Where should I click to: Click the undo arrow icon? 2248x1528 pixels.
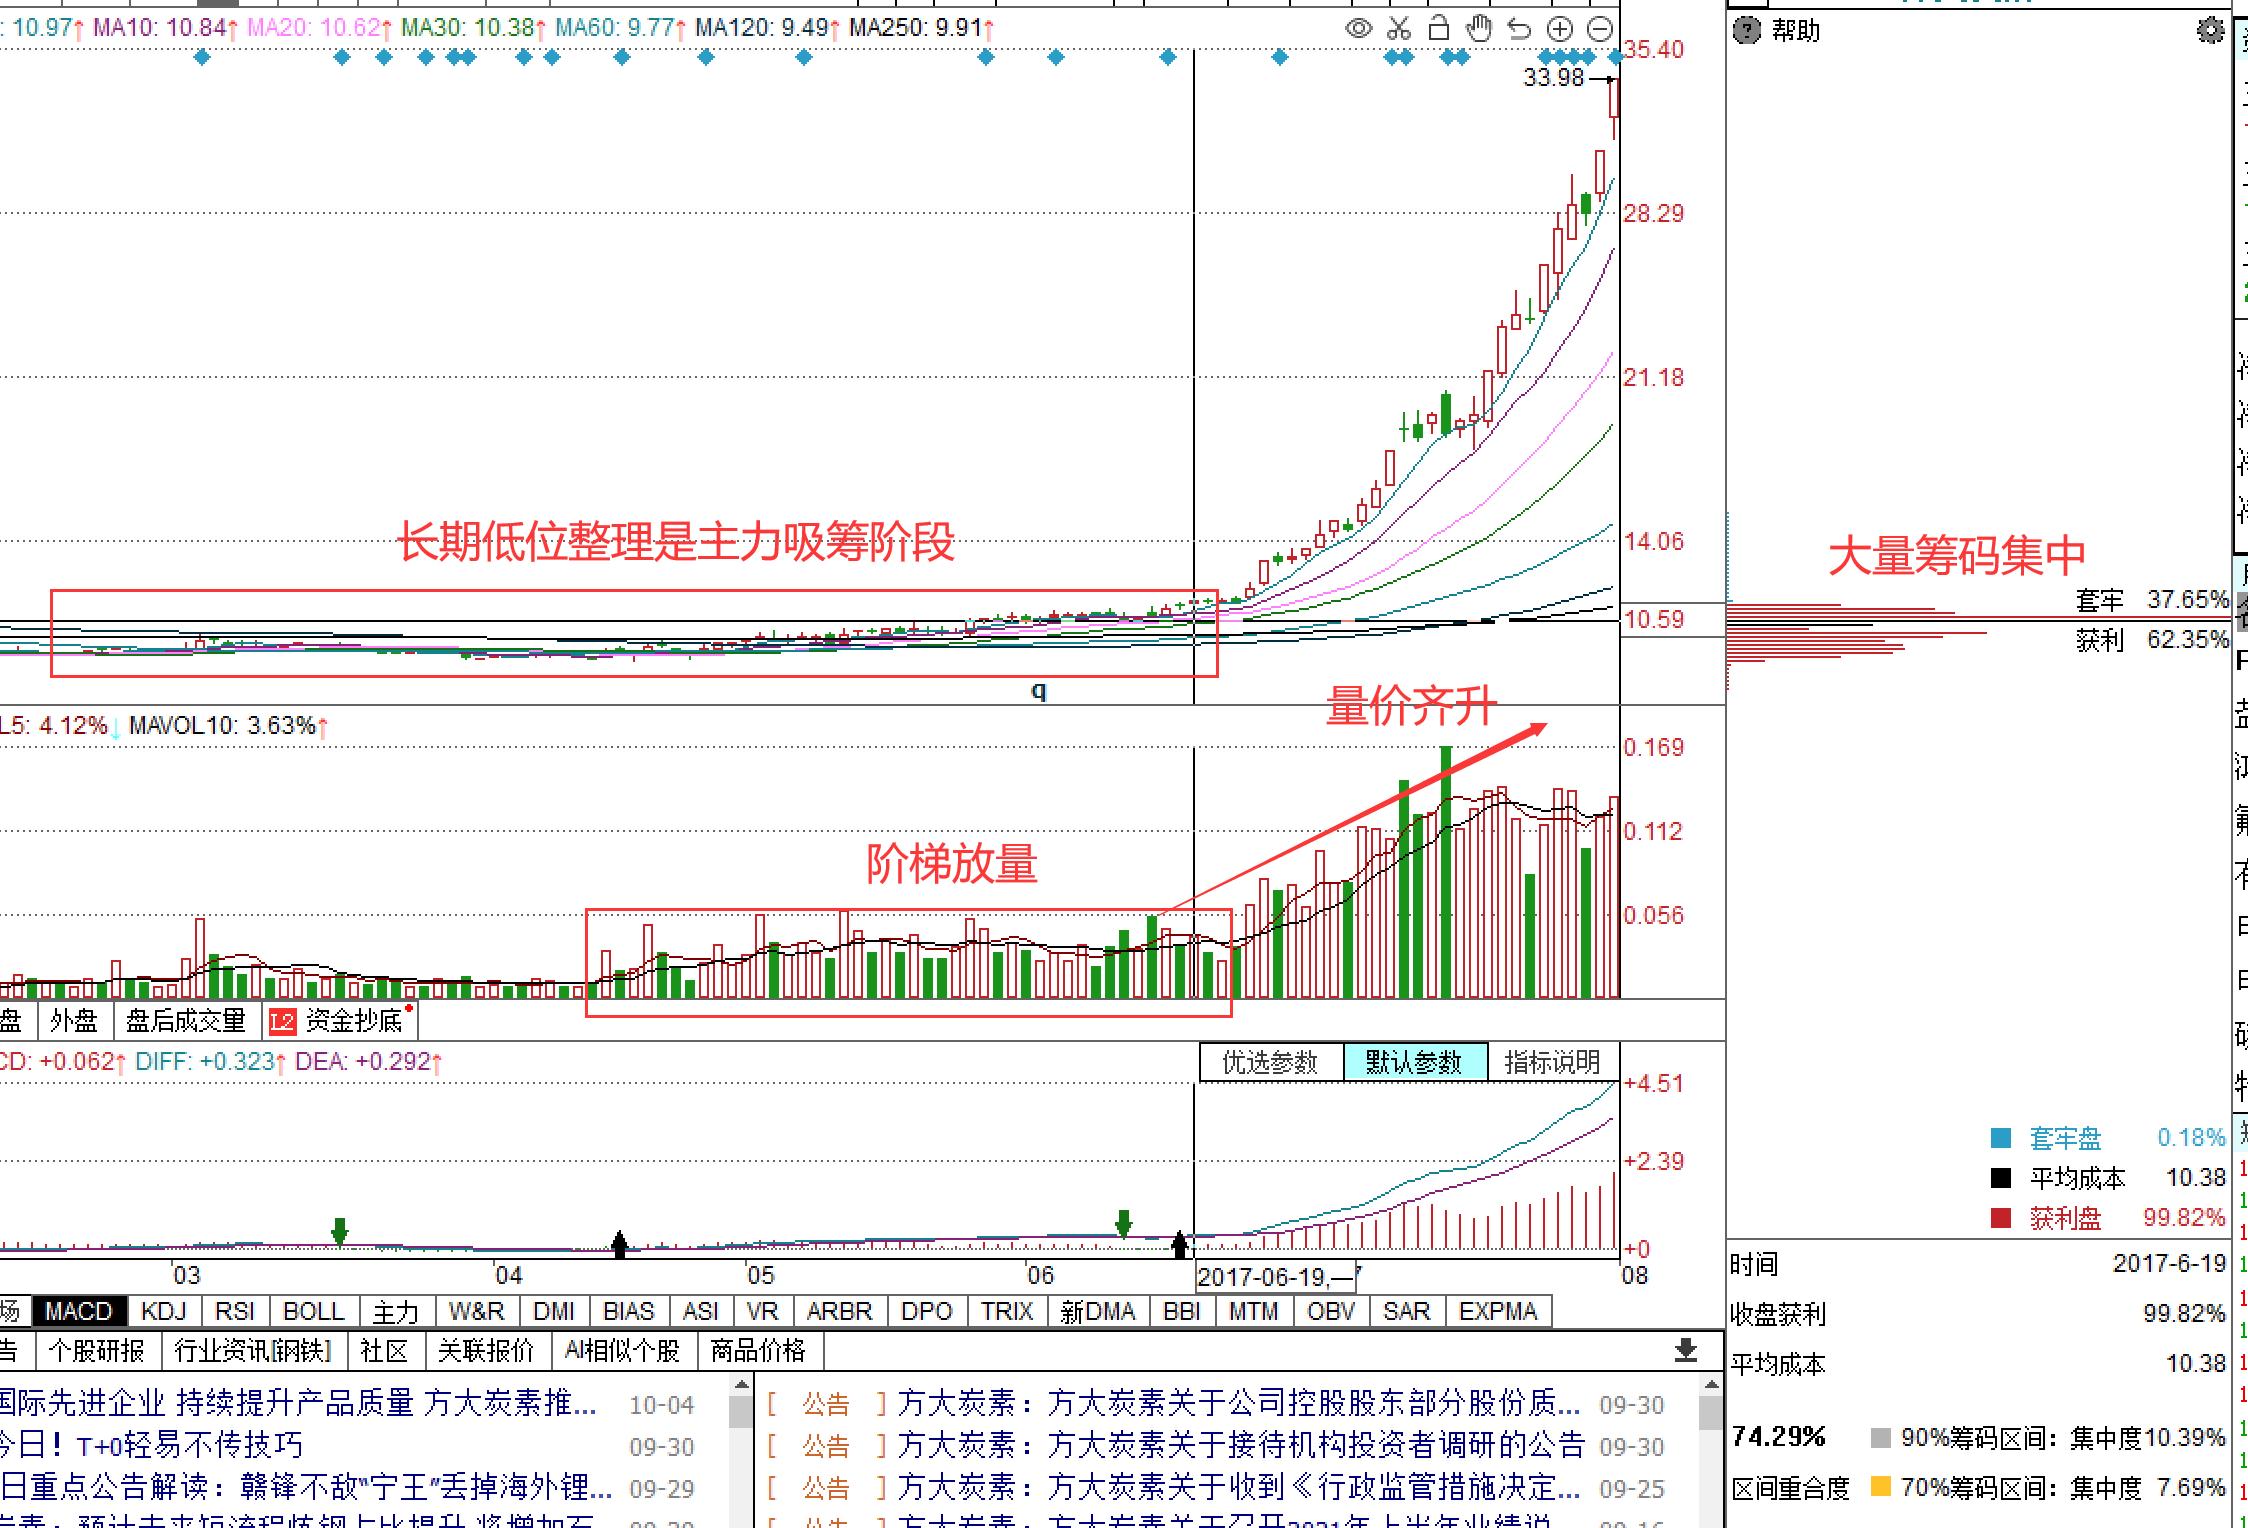tap(1520, 29)
